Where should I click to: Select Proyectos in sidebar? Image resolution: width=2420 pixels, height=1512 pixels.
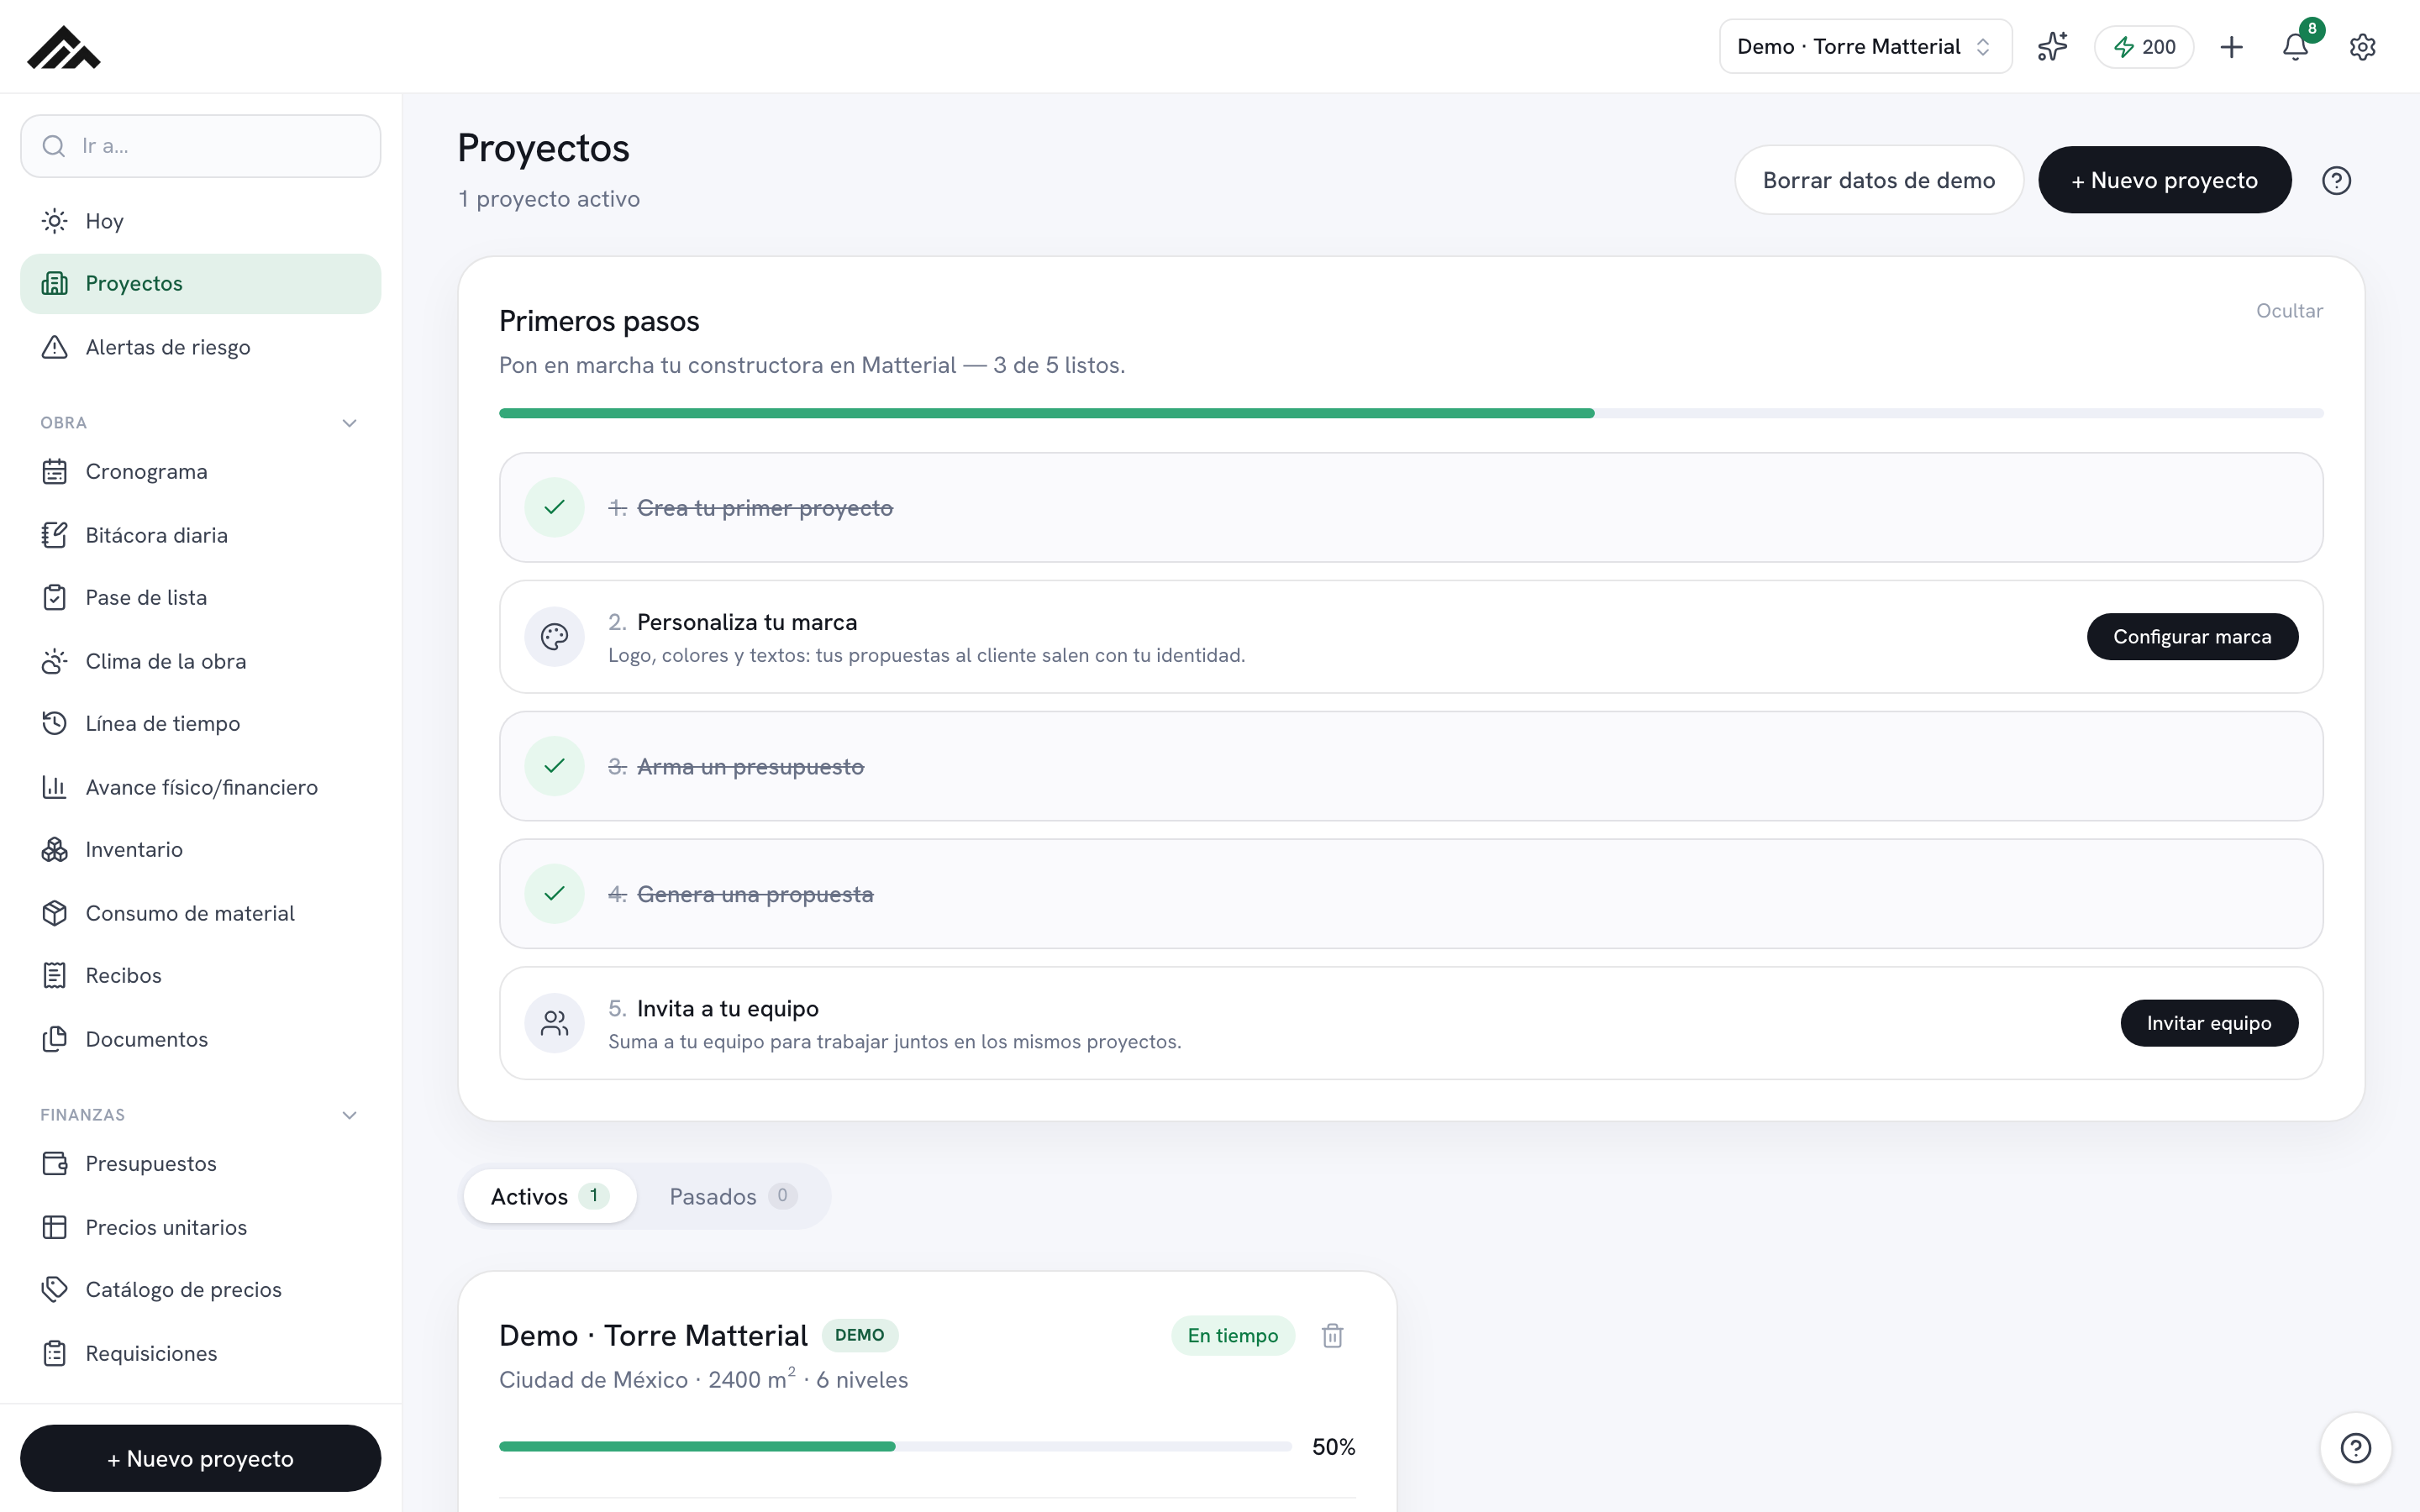pyautogui.click(x=201, y=283)
